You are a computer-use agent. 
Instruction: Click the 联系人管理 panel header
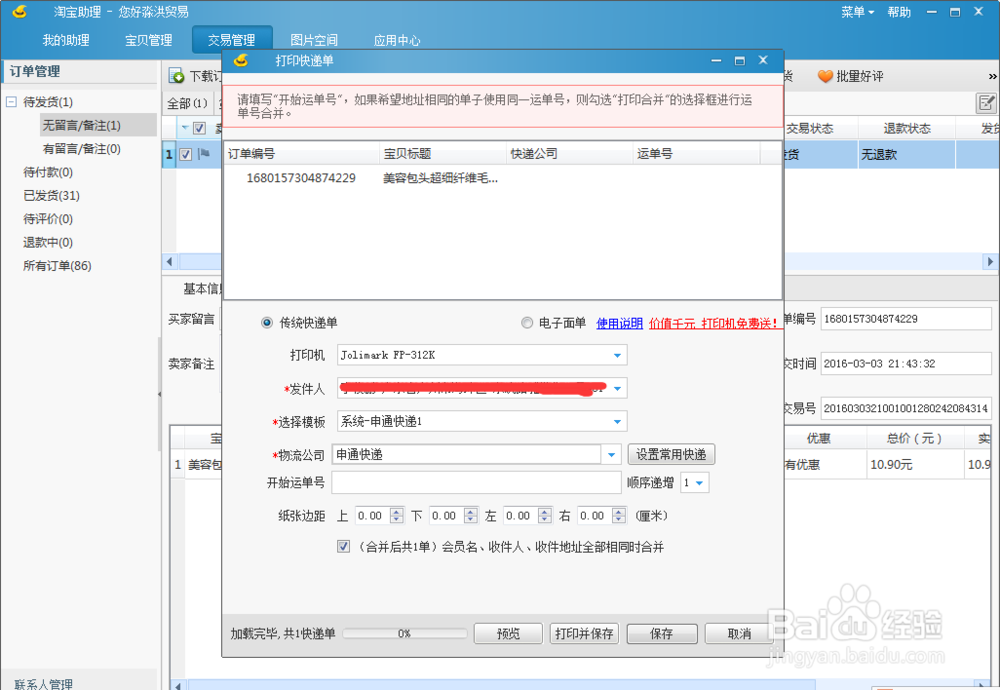80,681
